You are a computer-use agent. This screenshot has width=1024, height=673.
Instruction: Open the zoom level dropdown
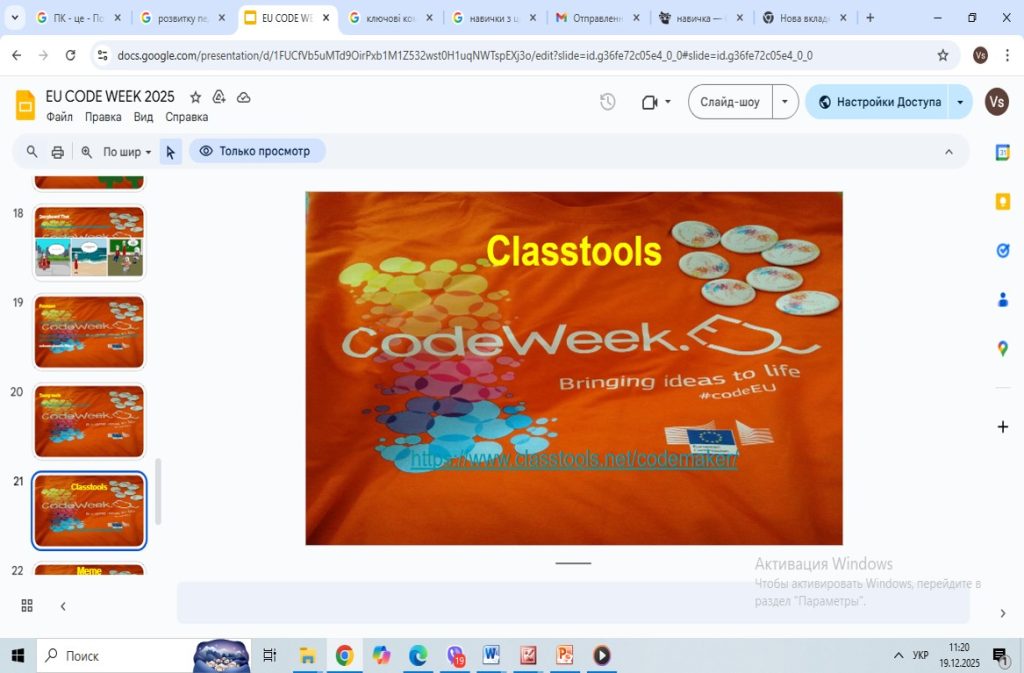tap(128, 152)
